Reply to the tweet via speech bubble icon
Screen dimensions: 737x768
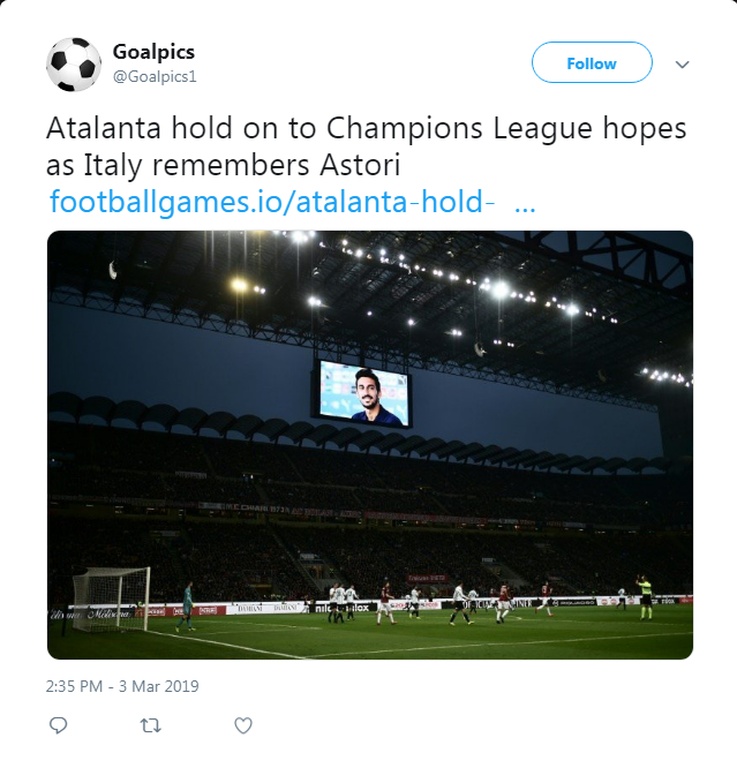coord(59,725)
